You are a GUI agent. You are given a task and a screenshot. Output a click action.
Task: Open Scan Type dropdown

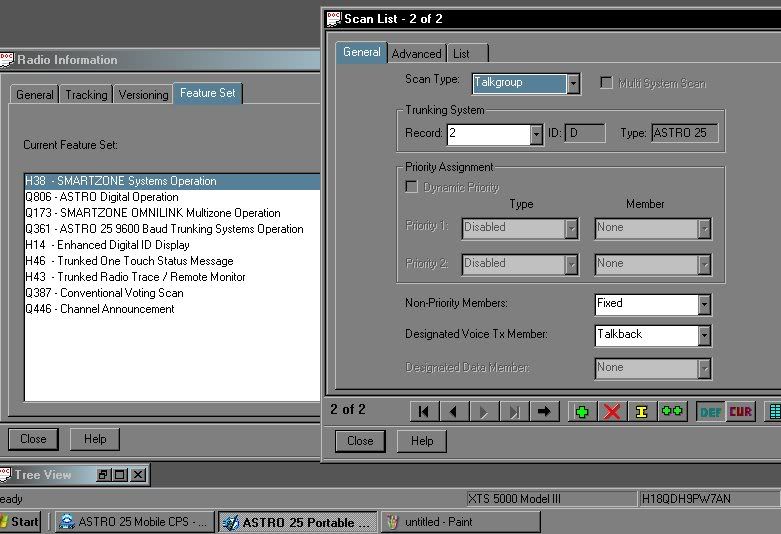pyautogui.click(x=573, y=83)
